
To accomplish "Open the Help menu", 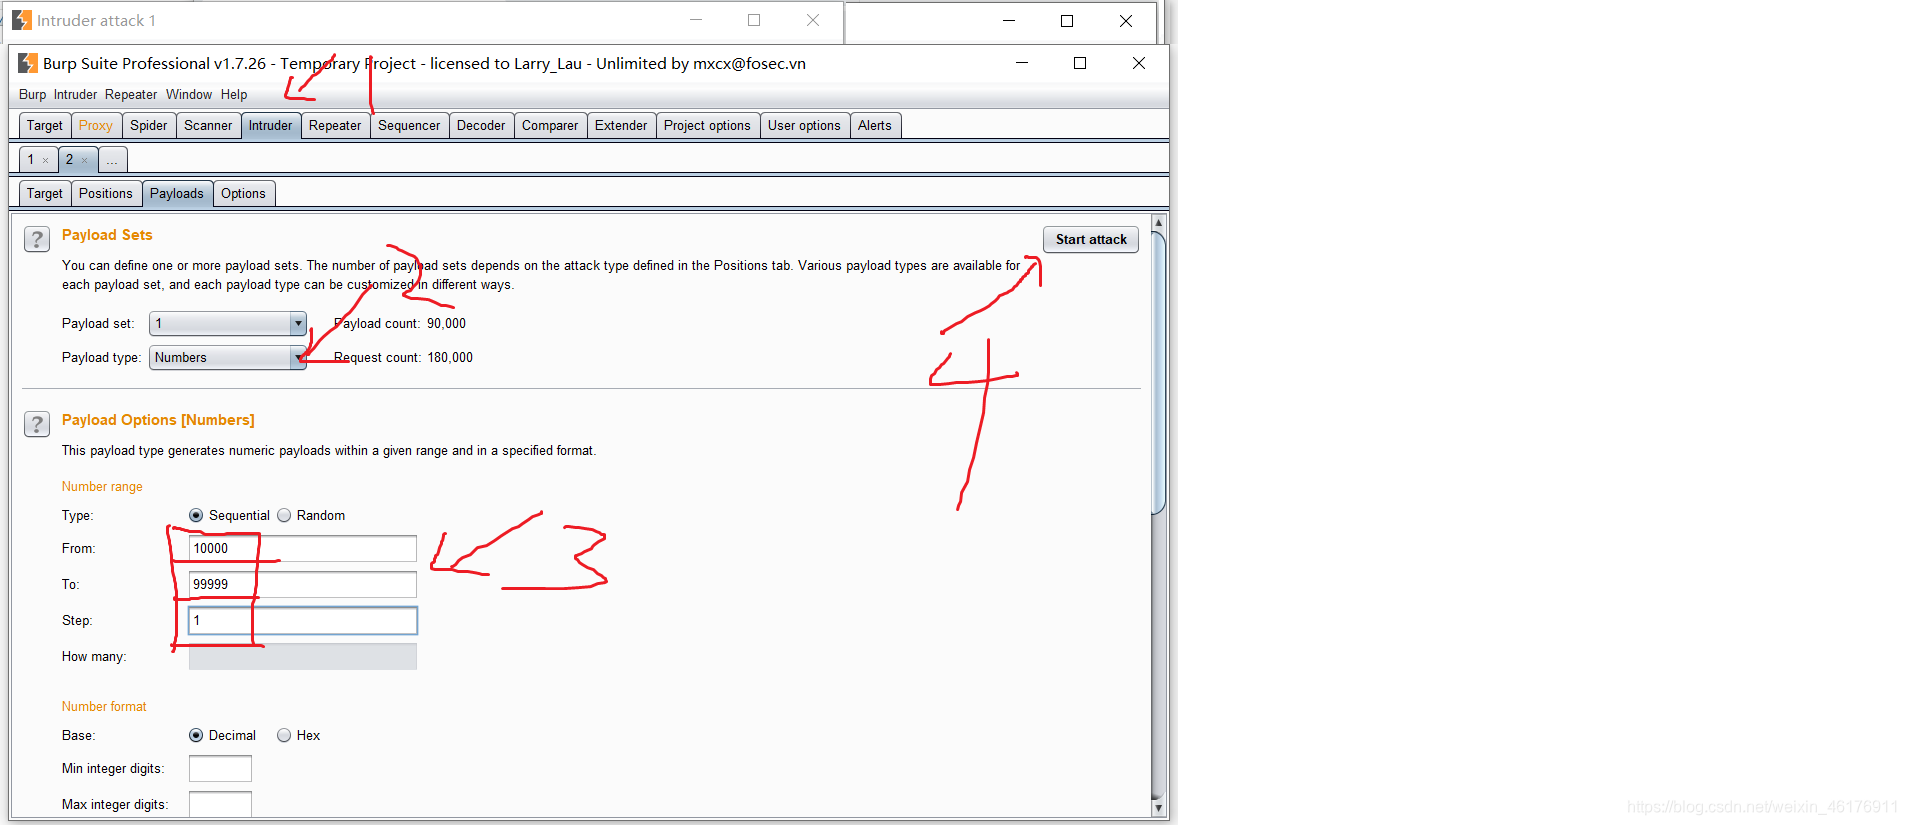I will (x=234, y=94).
